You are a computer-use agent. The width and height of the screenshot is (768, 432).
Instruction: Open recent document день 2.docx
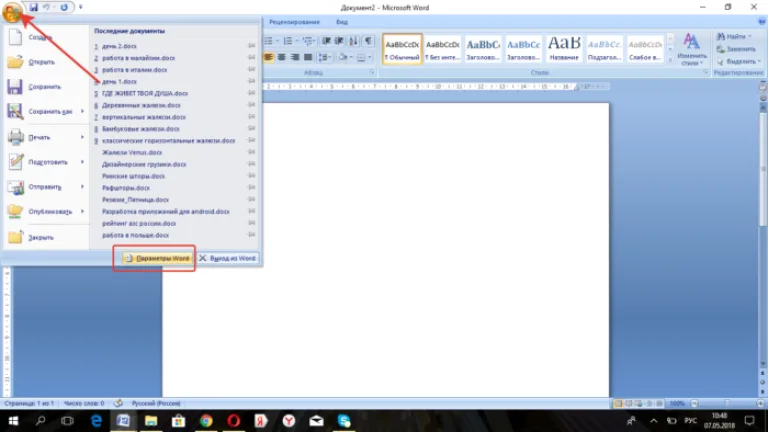pos(120,46)
